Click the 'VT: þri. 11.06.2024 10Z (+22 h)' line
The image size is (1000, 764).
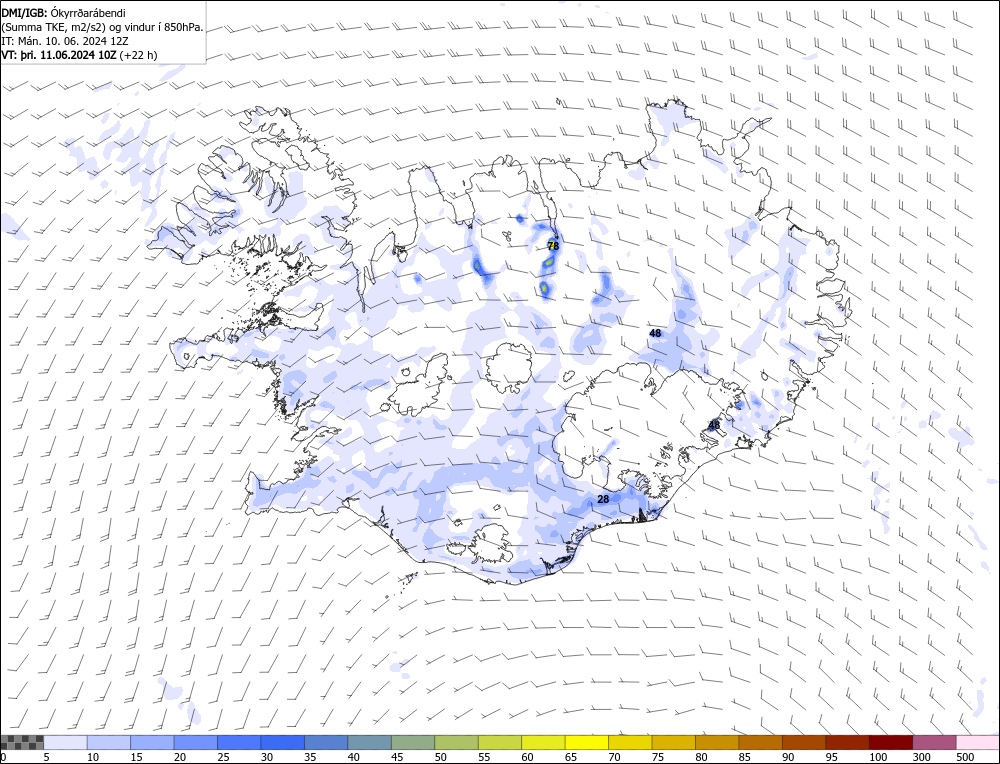(79, 55)
